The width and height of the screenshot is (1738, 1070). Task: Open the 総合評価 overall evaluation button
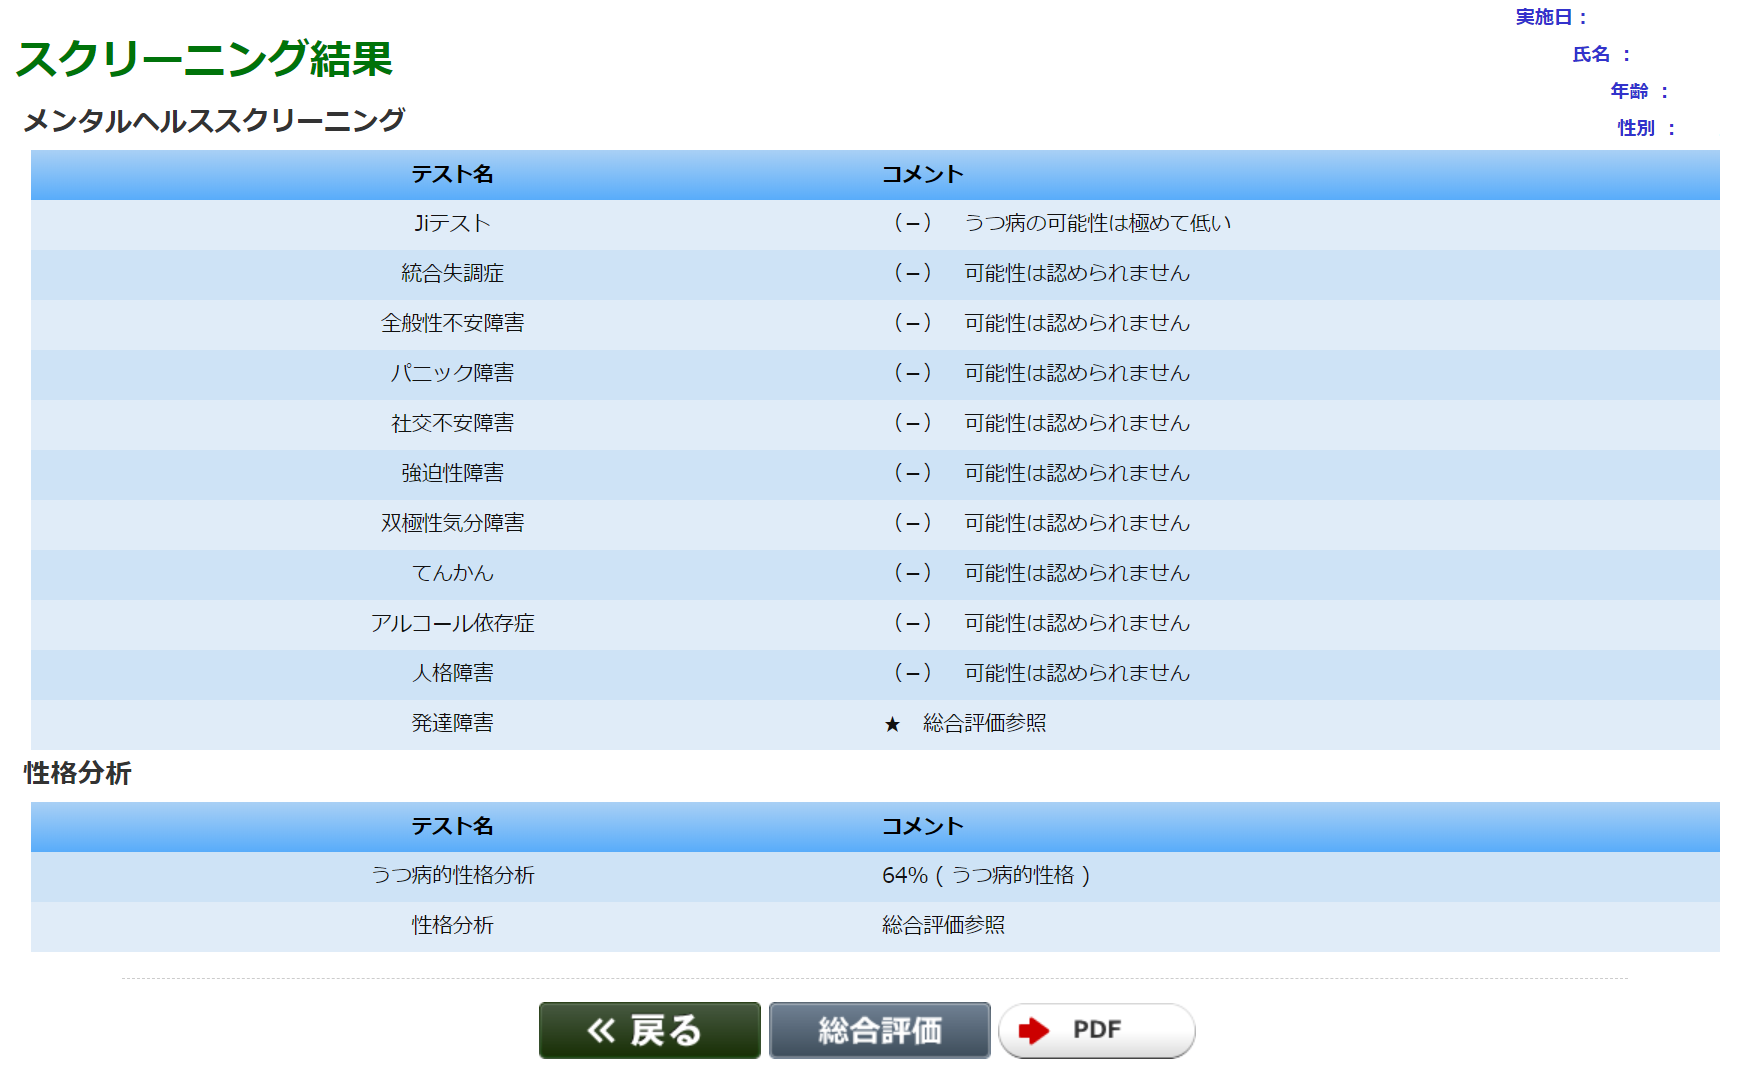tap(879, 1030)
